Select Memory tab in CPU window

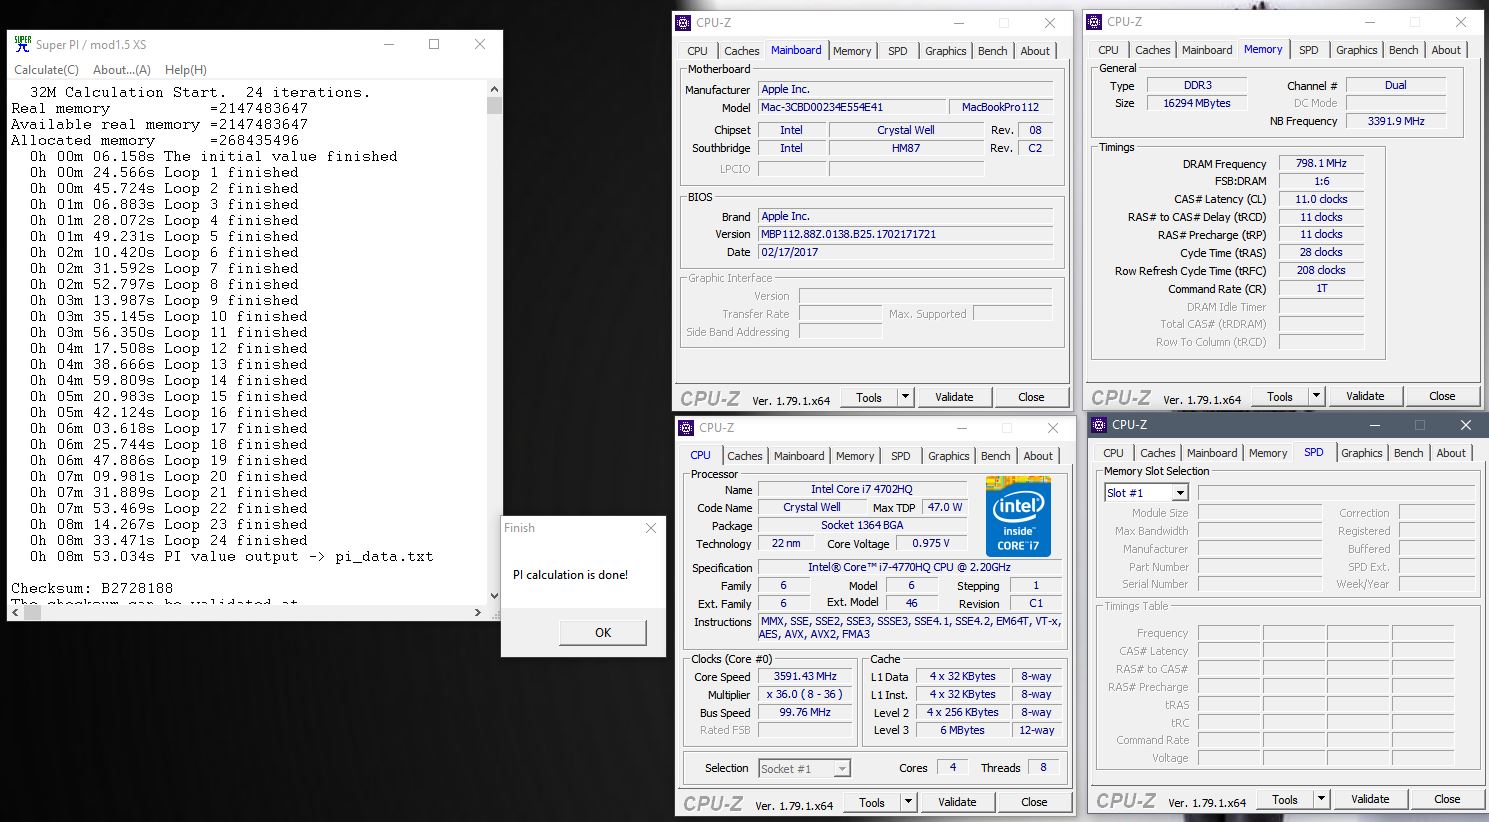coord(855,456)
